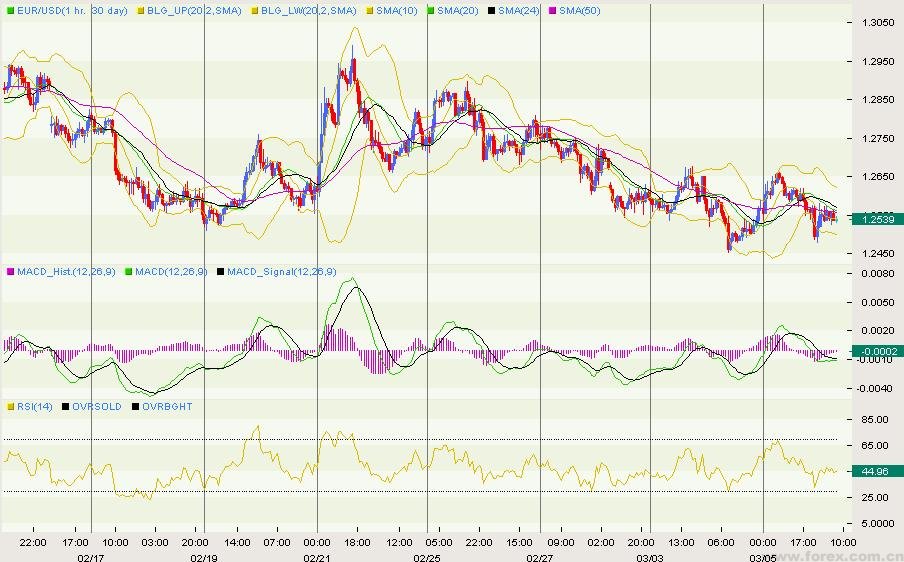Click the 02/21 date label
The width and height of the screenshot is (904, 562).
pyautogui.click(x=317, y=557)
